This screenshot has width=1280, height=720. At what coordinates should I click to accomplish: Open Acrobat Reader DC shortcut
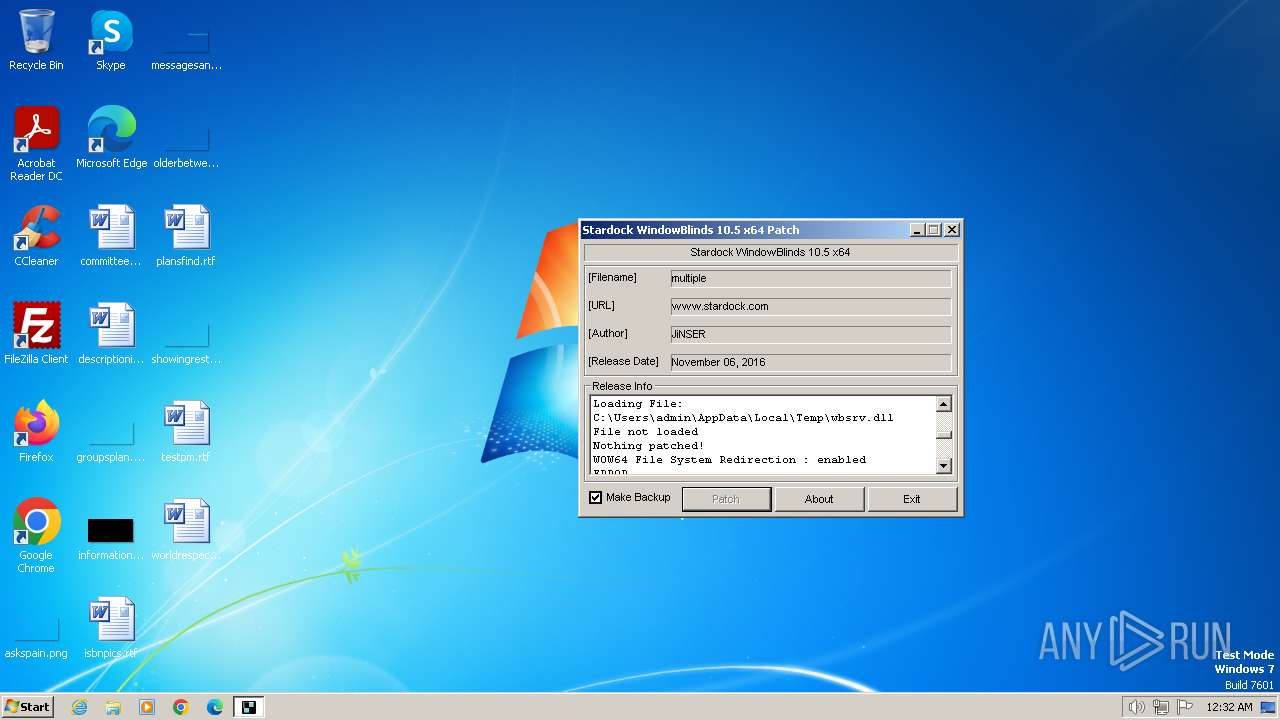pos(36,143)
